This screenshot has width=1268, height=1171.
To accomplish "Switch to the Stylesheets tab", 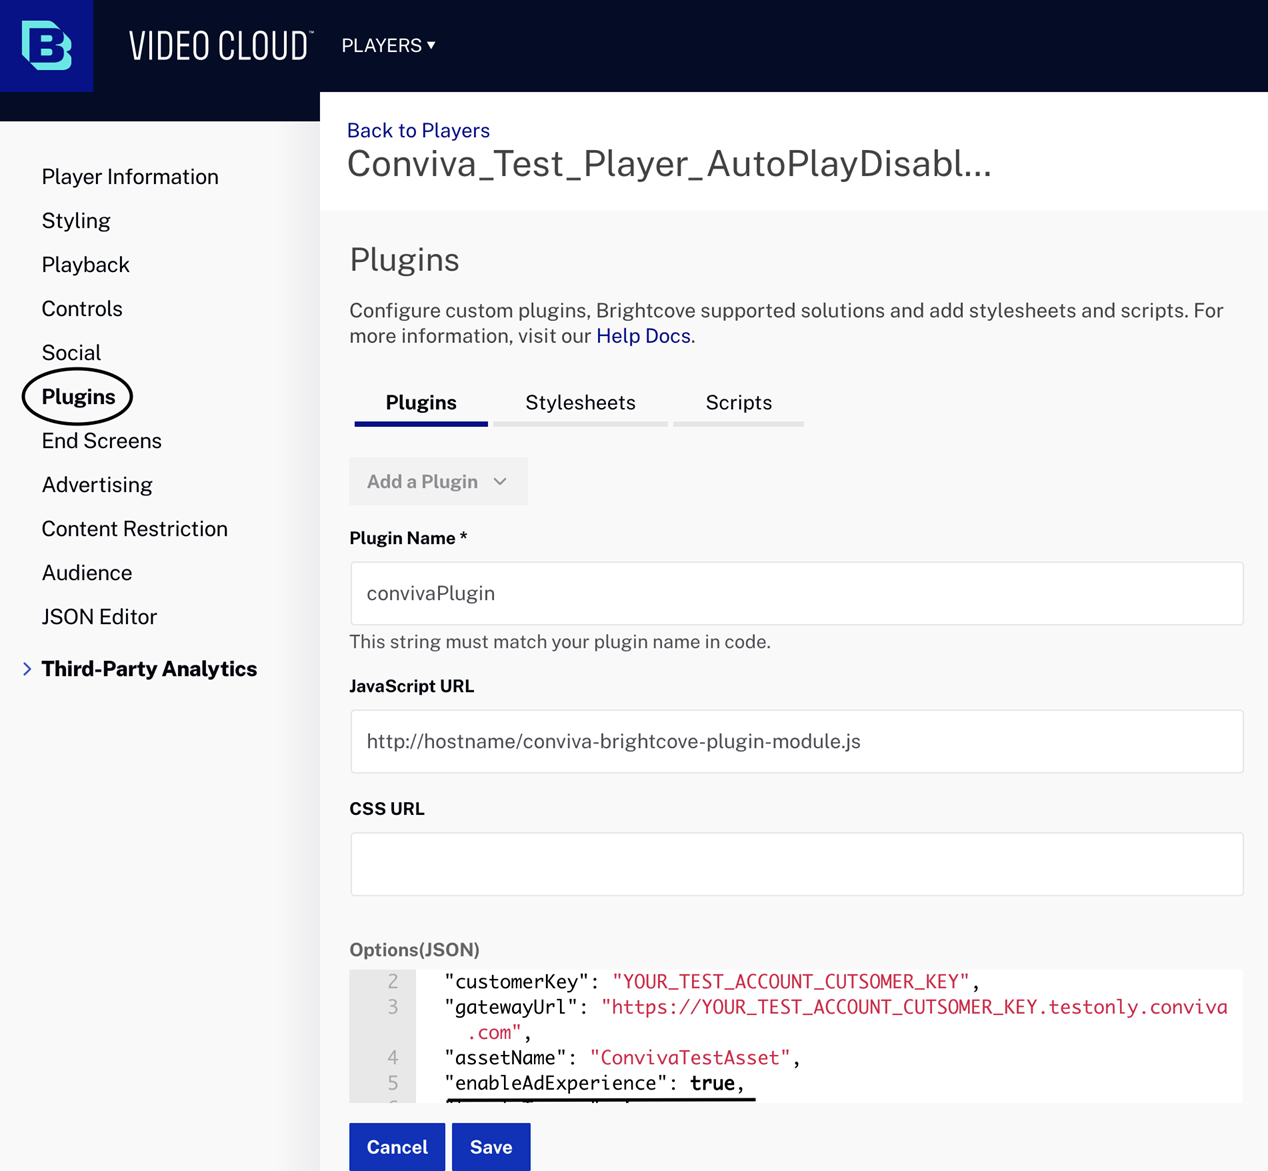I will [x=580, y=403].
